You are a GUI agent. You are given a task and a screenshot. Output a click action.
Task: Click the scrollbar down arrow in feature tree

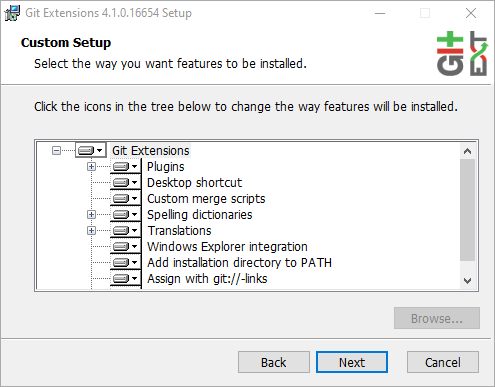467,281
